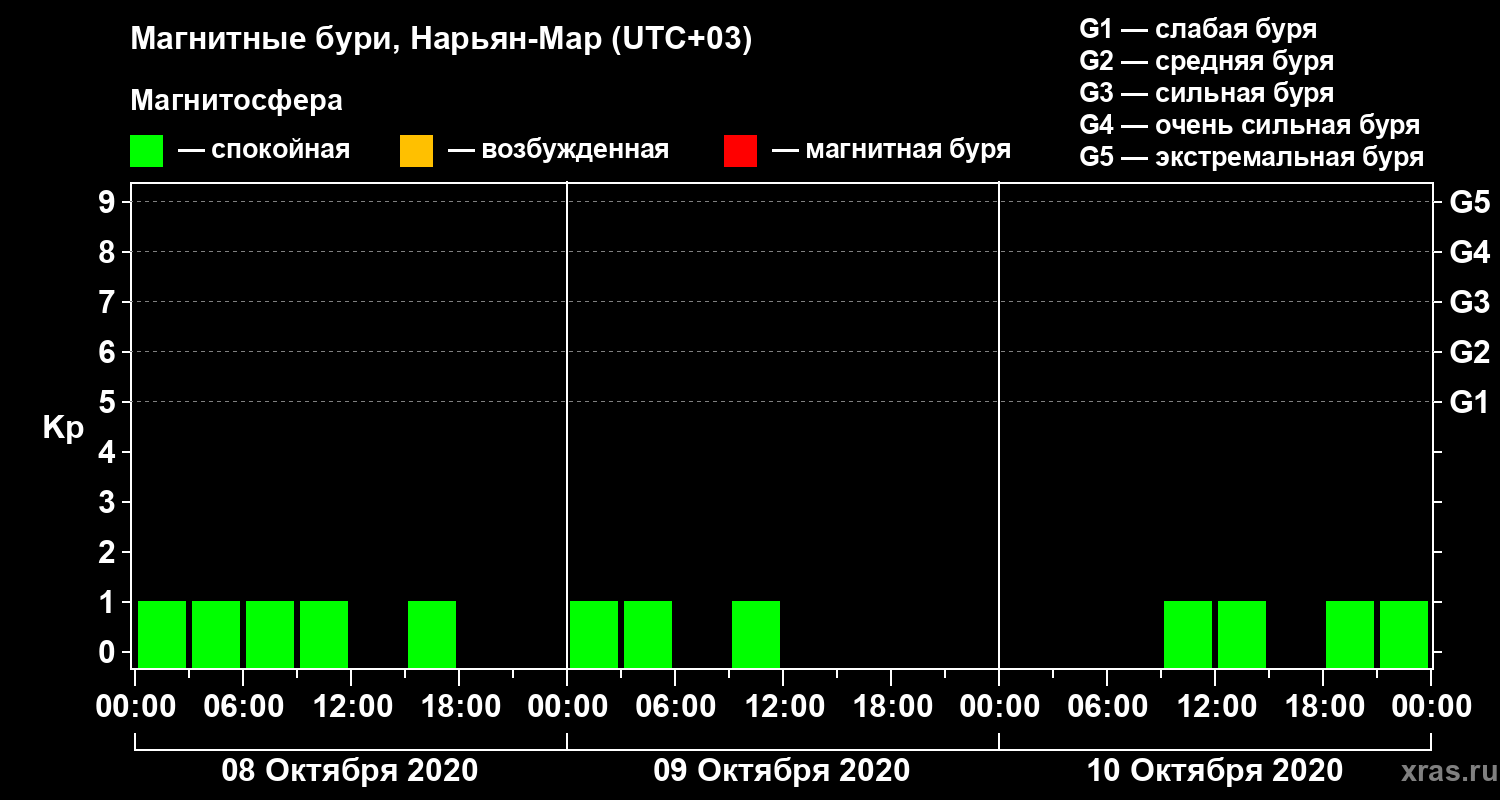Image resolution: width=1500 pixels, height=800 pixels.
Task: Click the date label 09 Октября 2020
Action: click(x=781, y=771)
